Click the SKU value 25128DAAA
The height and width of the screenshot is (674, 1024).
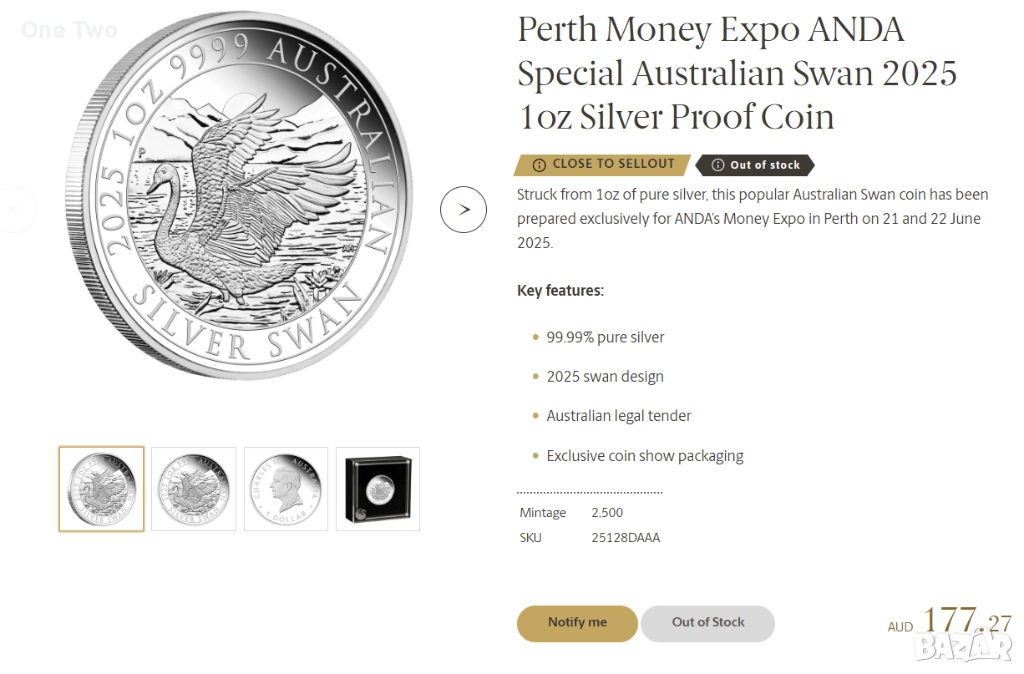tap(626, 537)
